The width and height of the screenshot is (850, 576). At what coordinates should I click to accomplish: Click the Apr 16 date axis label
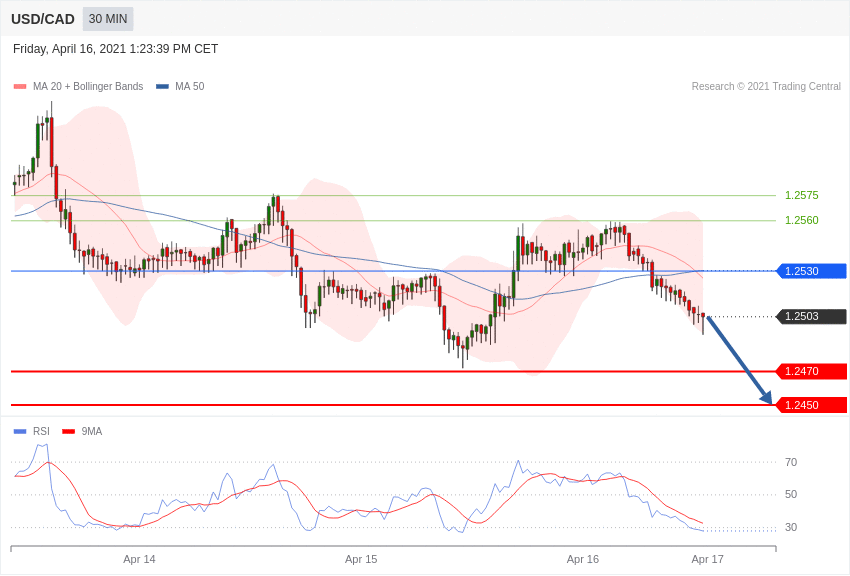[583, 559]
